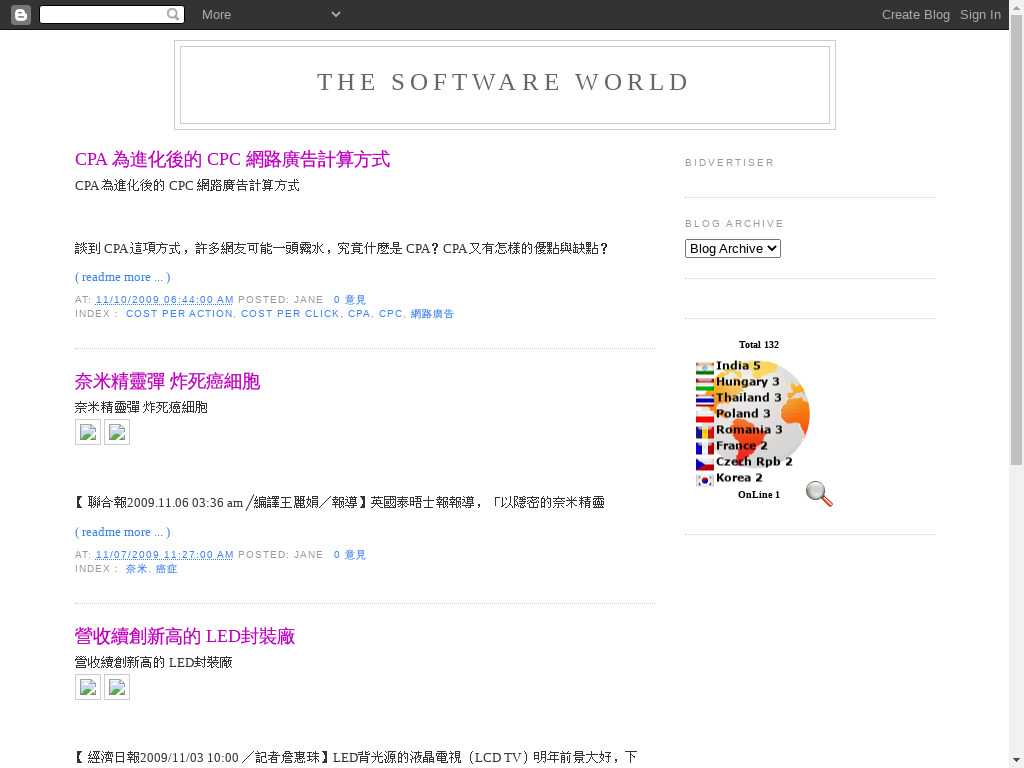Expand the Blog Archive dropdown
The image size is (1024, 768).
pos(733,249)
